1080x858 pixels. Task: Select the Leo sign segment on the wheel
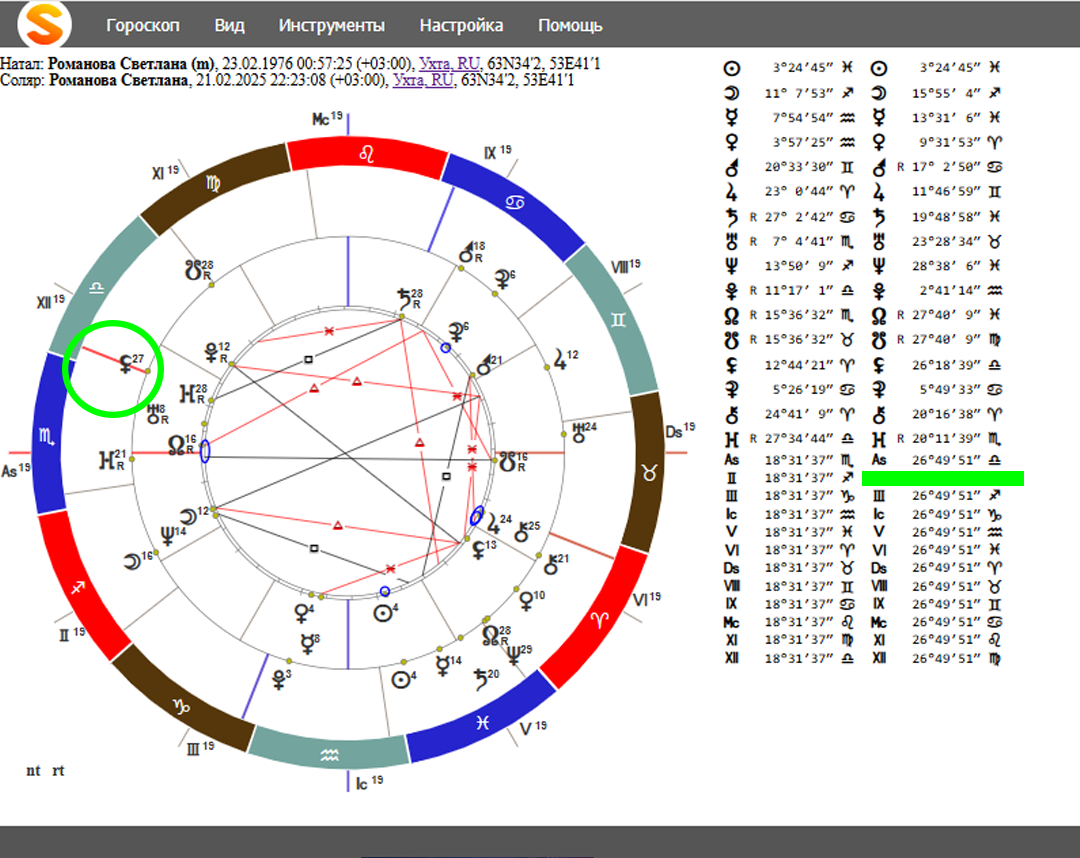pos(366,154)
